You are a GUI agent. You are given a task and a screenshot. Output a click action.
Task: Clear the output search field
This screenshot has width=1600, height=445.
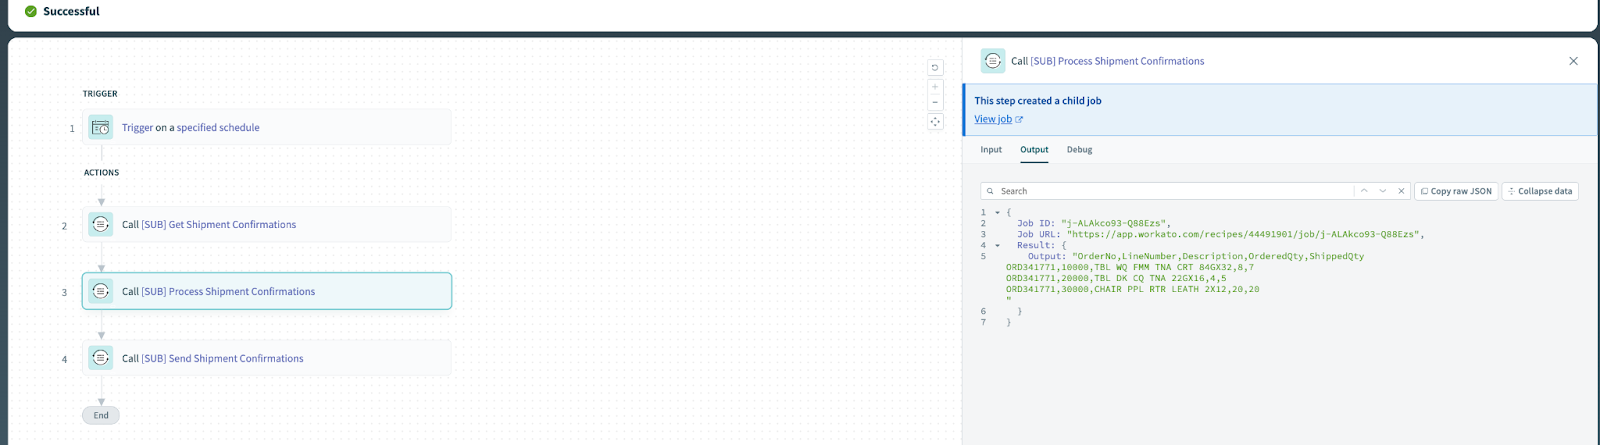tap(1401, 191)
